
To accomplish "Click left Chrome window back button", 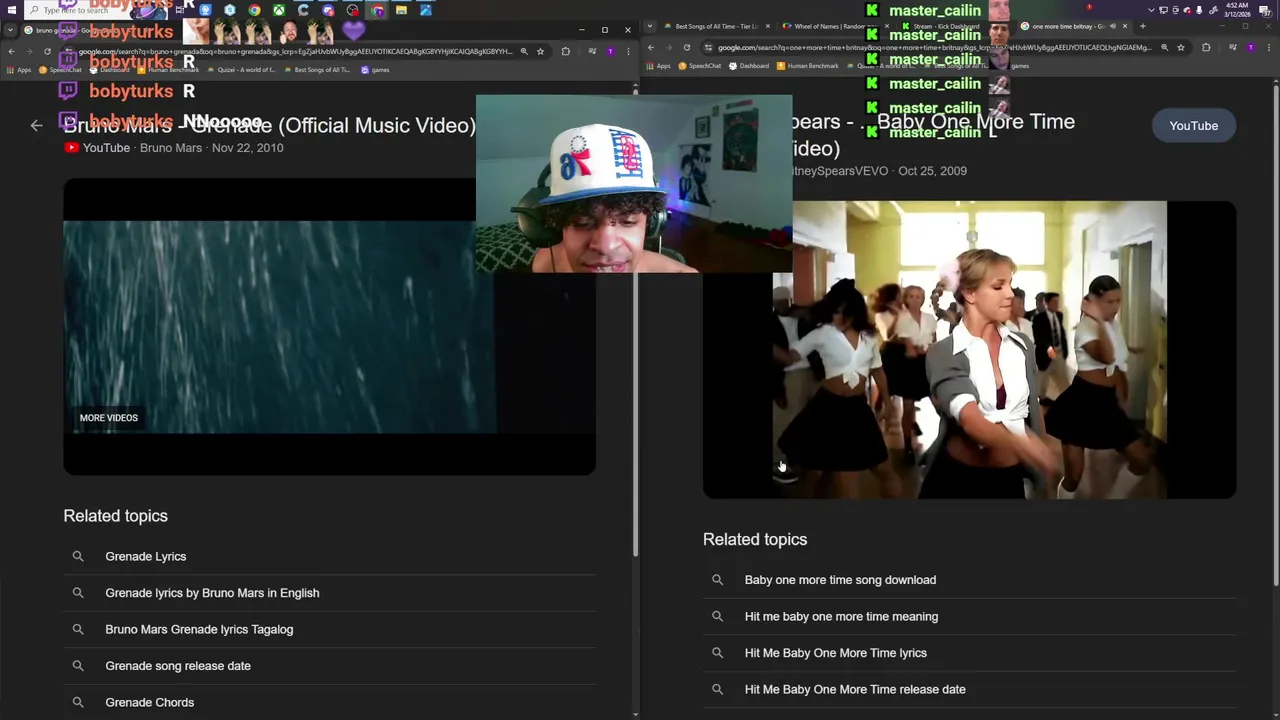I will 11,51.
